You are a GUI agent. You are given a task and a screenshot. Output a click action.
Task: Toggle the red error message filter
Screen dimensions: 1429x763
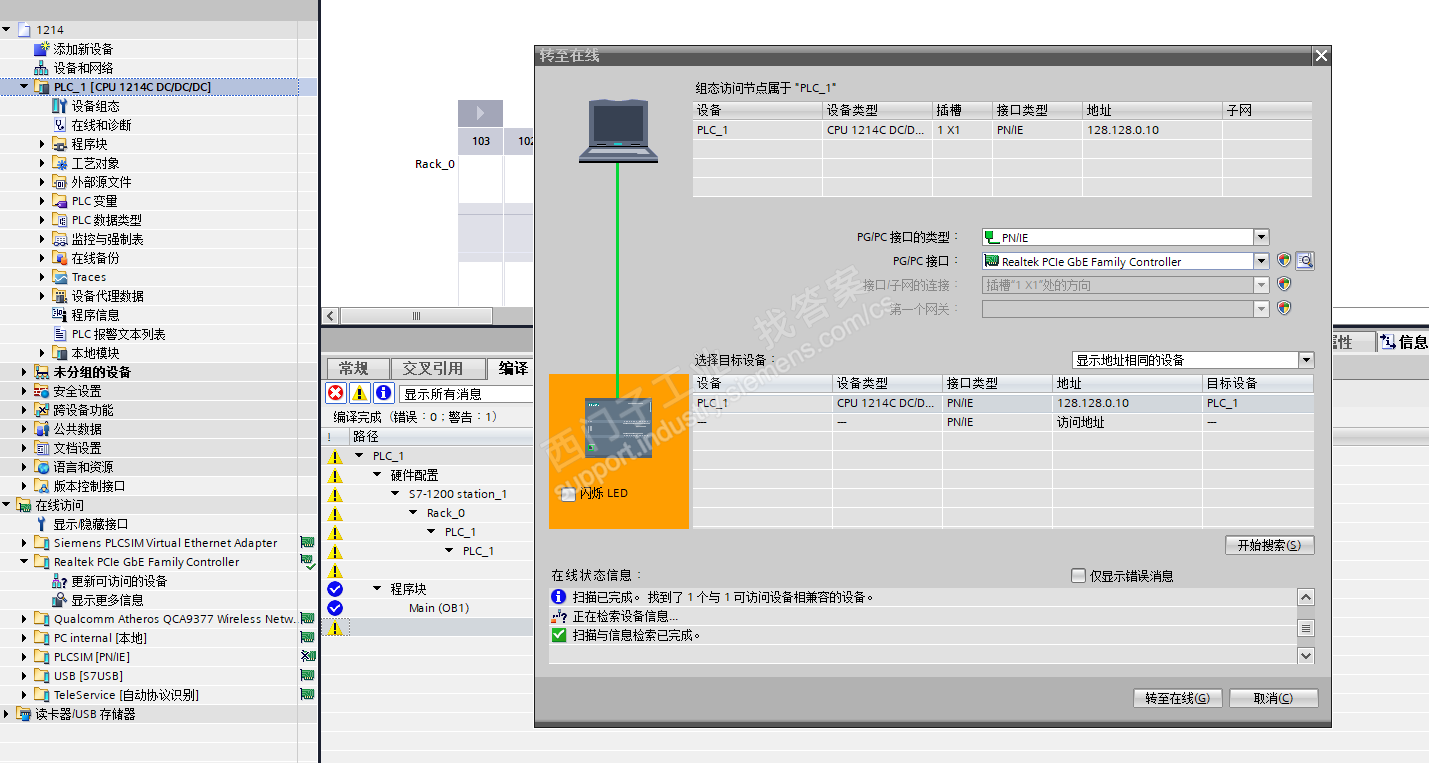click(x=336, y=393)
